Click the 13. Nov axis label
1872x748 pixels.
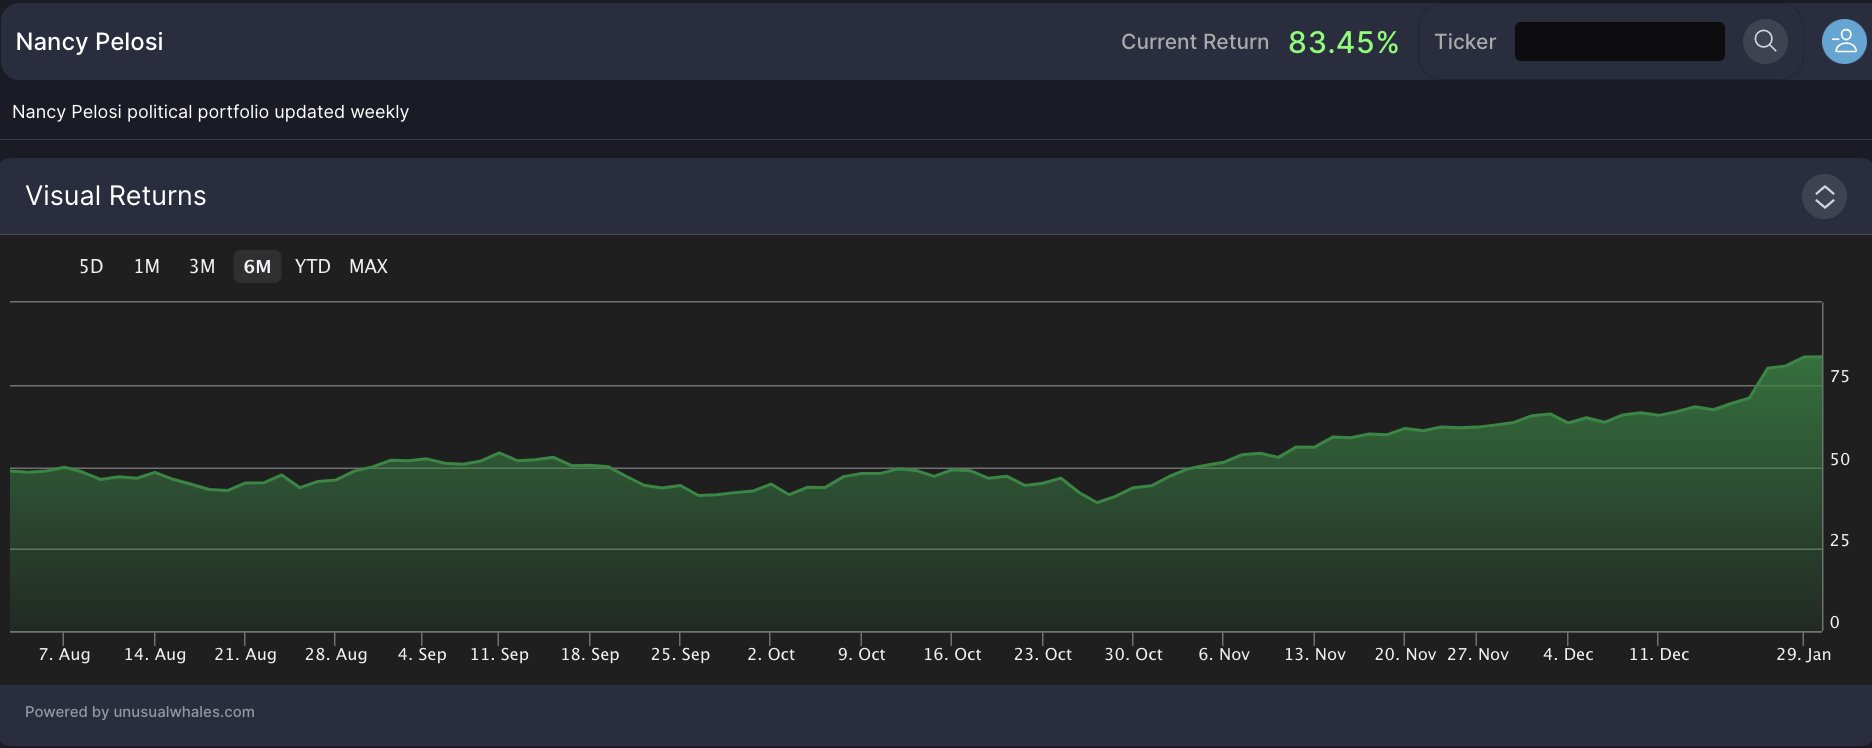(x=1315, y=654)
